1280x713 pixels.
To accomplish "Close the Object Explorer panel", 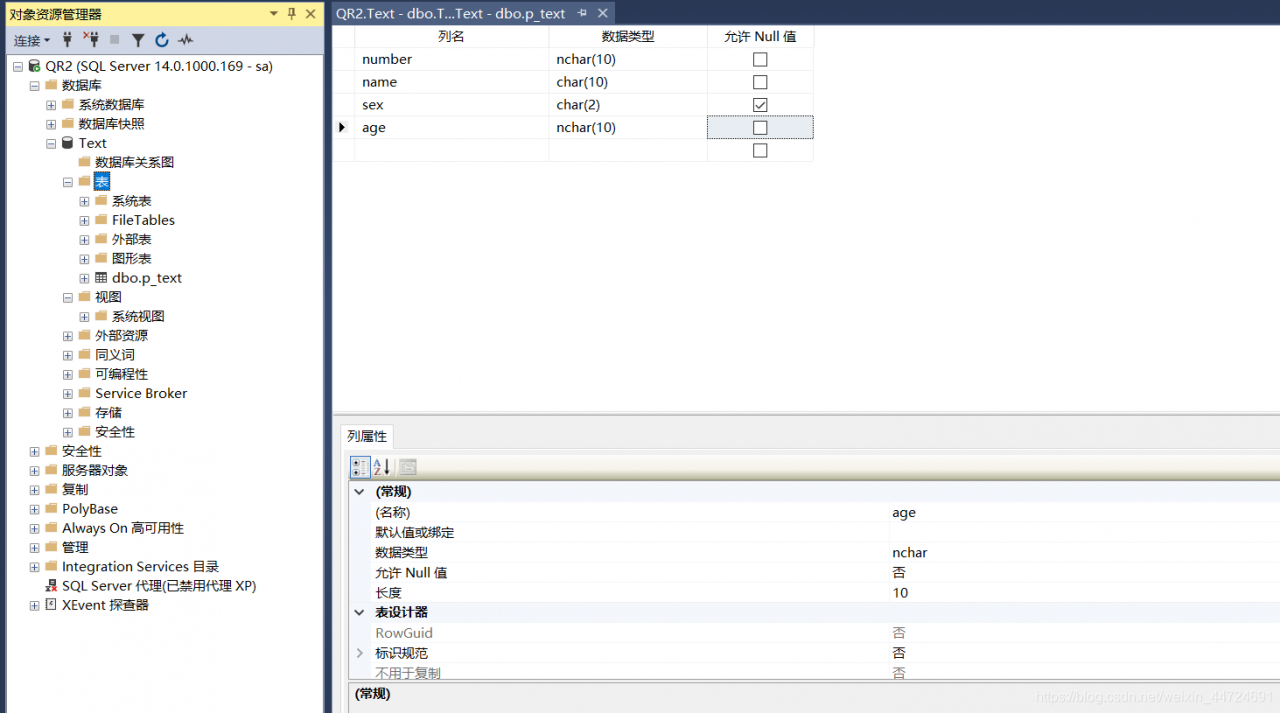I will (311, 14).
